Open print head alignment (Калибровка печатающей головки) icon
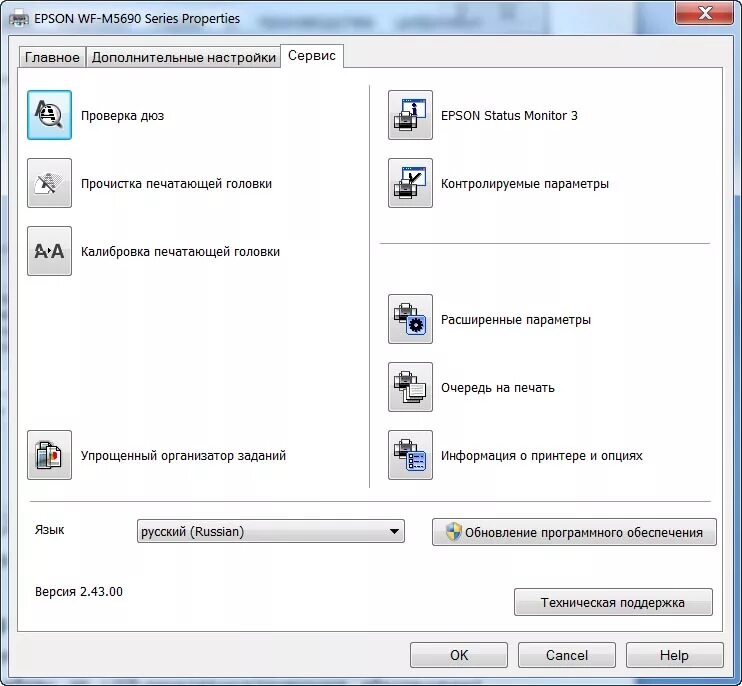This screenshot has width=742, height=686. tap(49, 251)
